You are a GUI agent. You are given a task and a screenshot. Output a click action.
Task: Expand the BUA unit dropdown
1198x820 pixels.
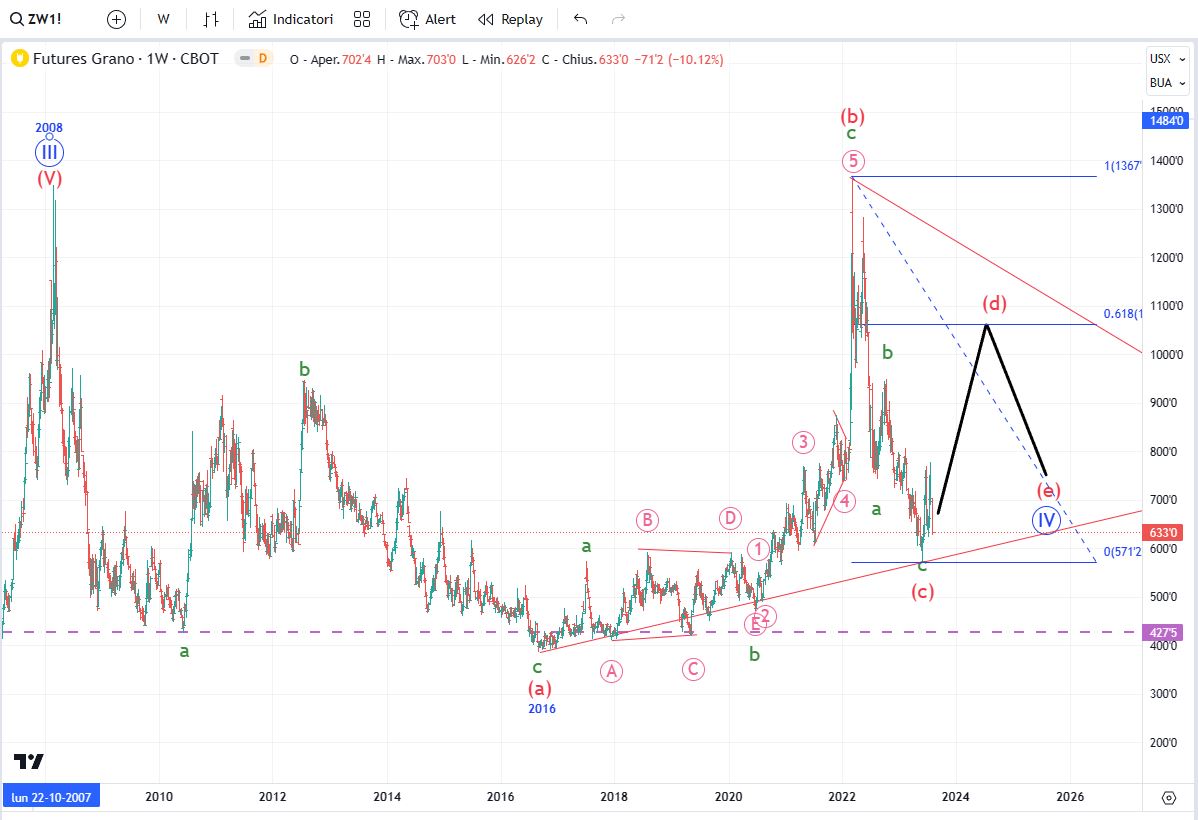[x=1160, y=83]
